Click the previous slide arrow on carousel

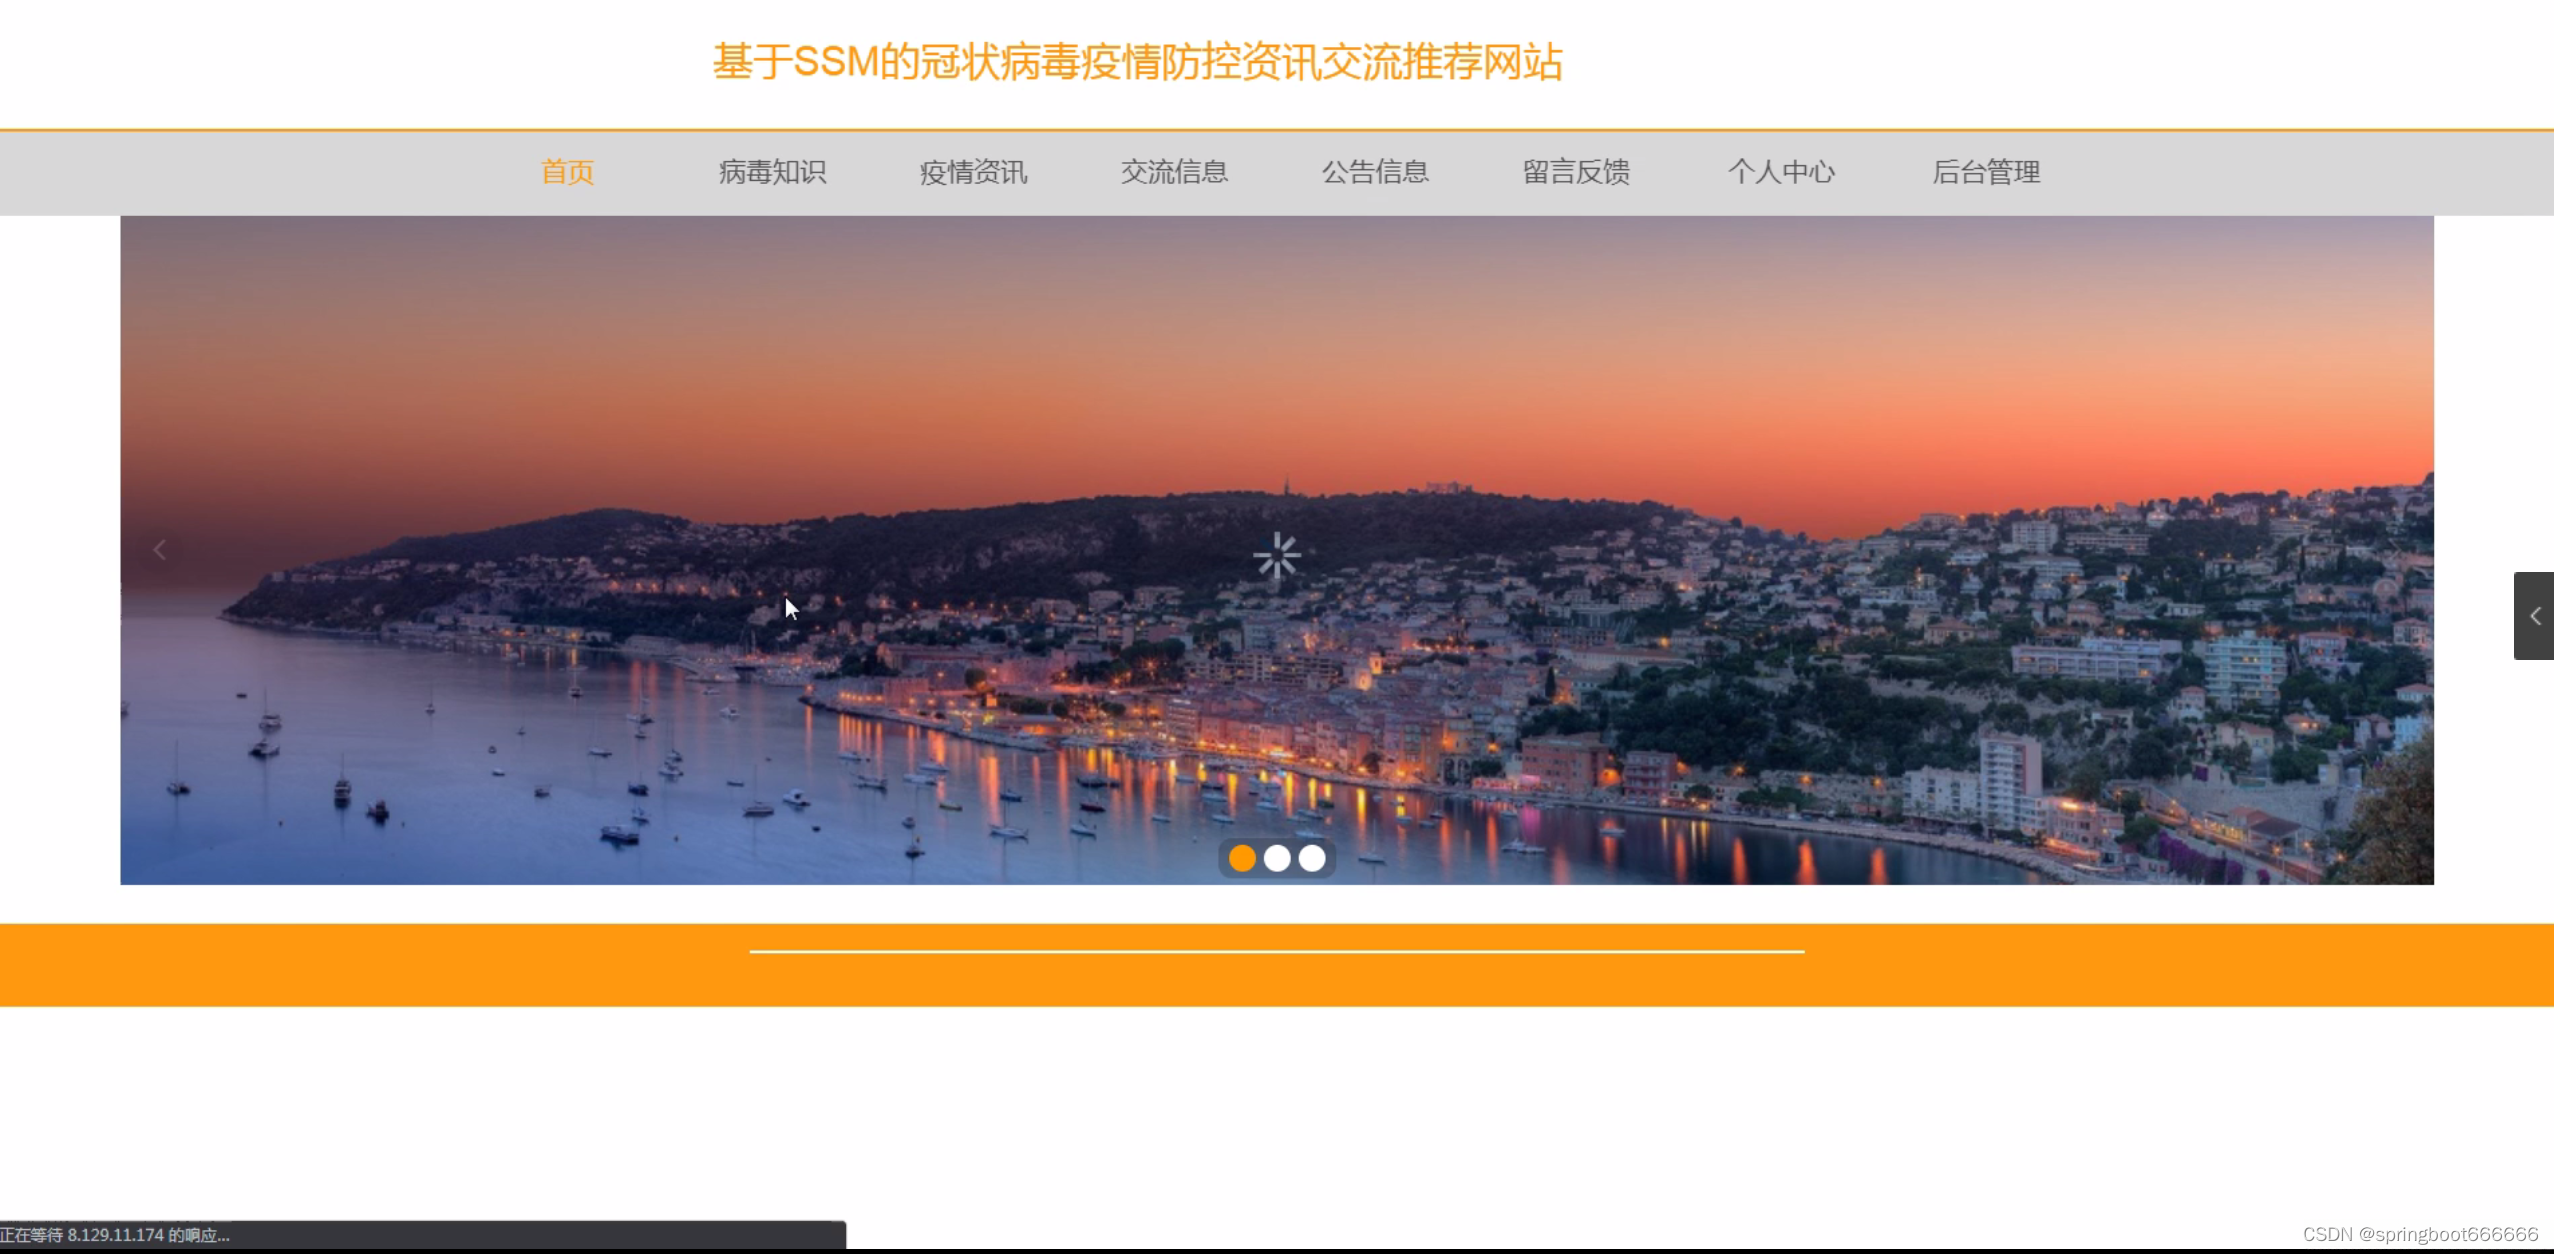(159, 550)
